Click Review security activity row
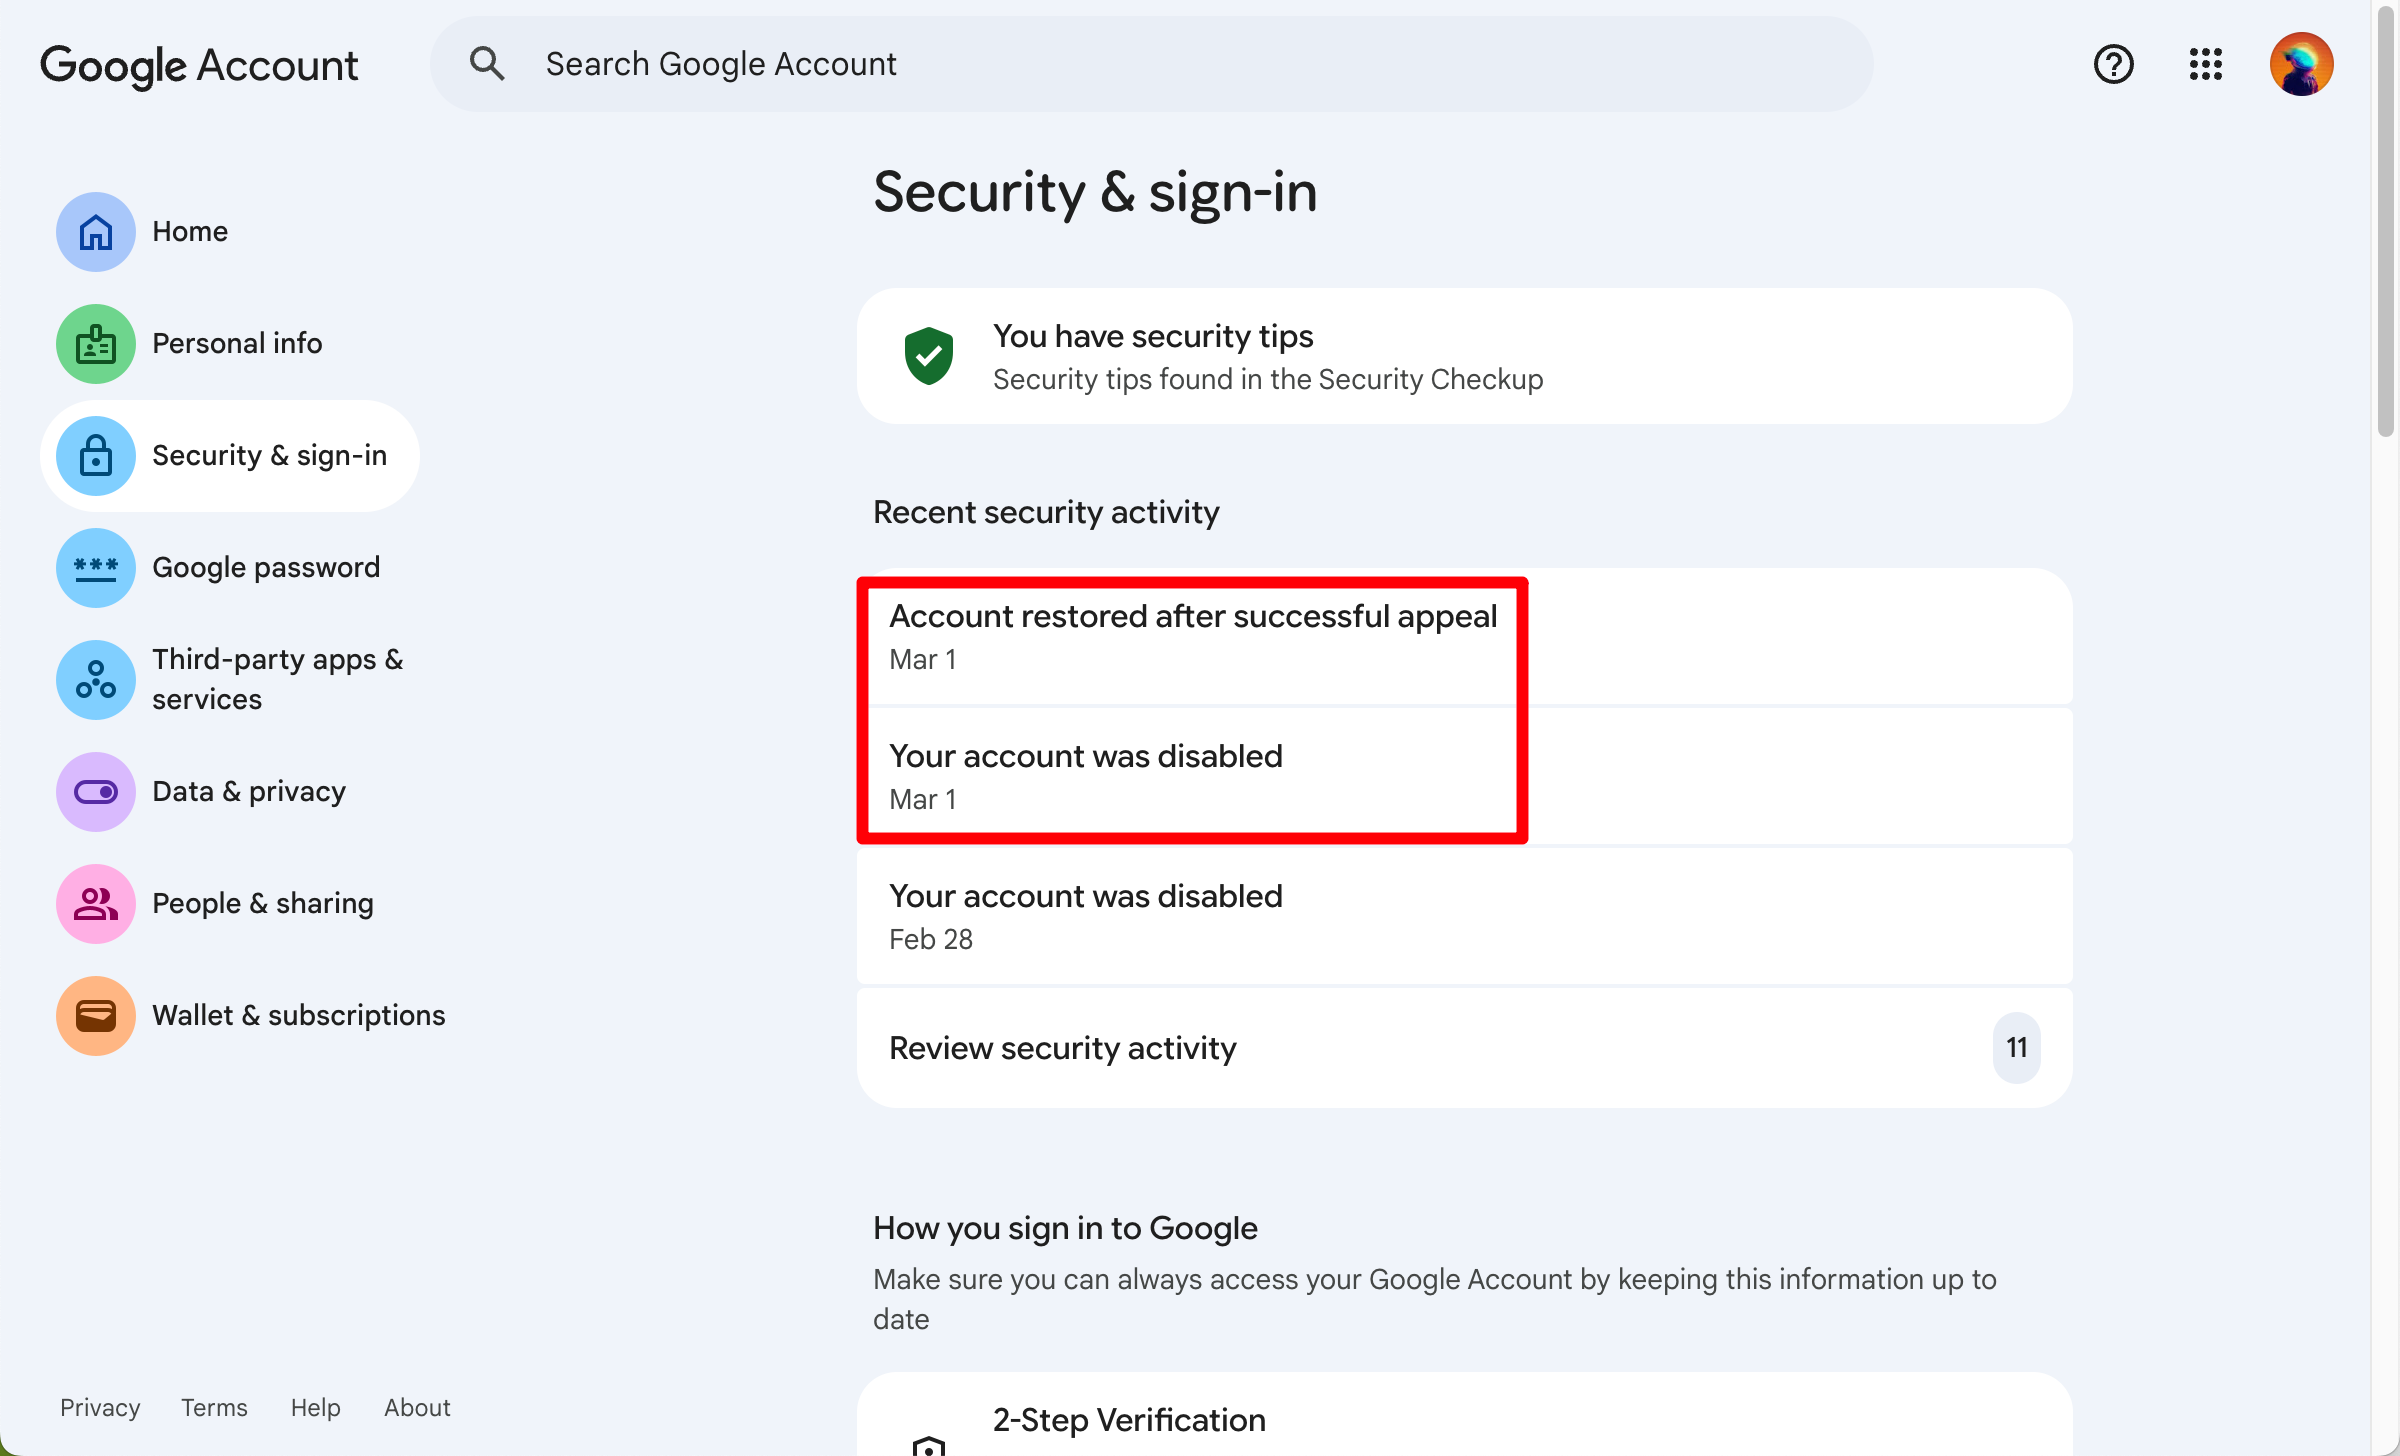2400x1456 pixels. point(1464,1048)
